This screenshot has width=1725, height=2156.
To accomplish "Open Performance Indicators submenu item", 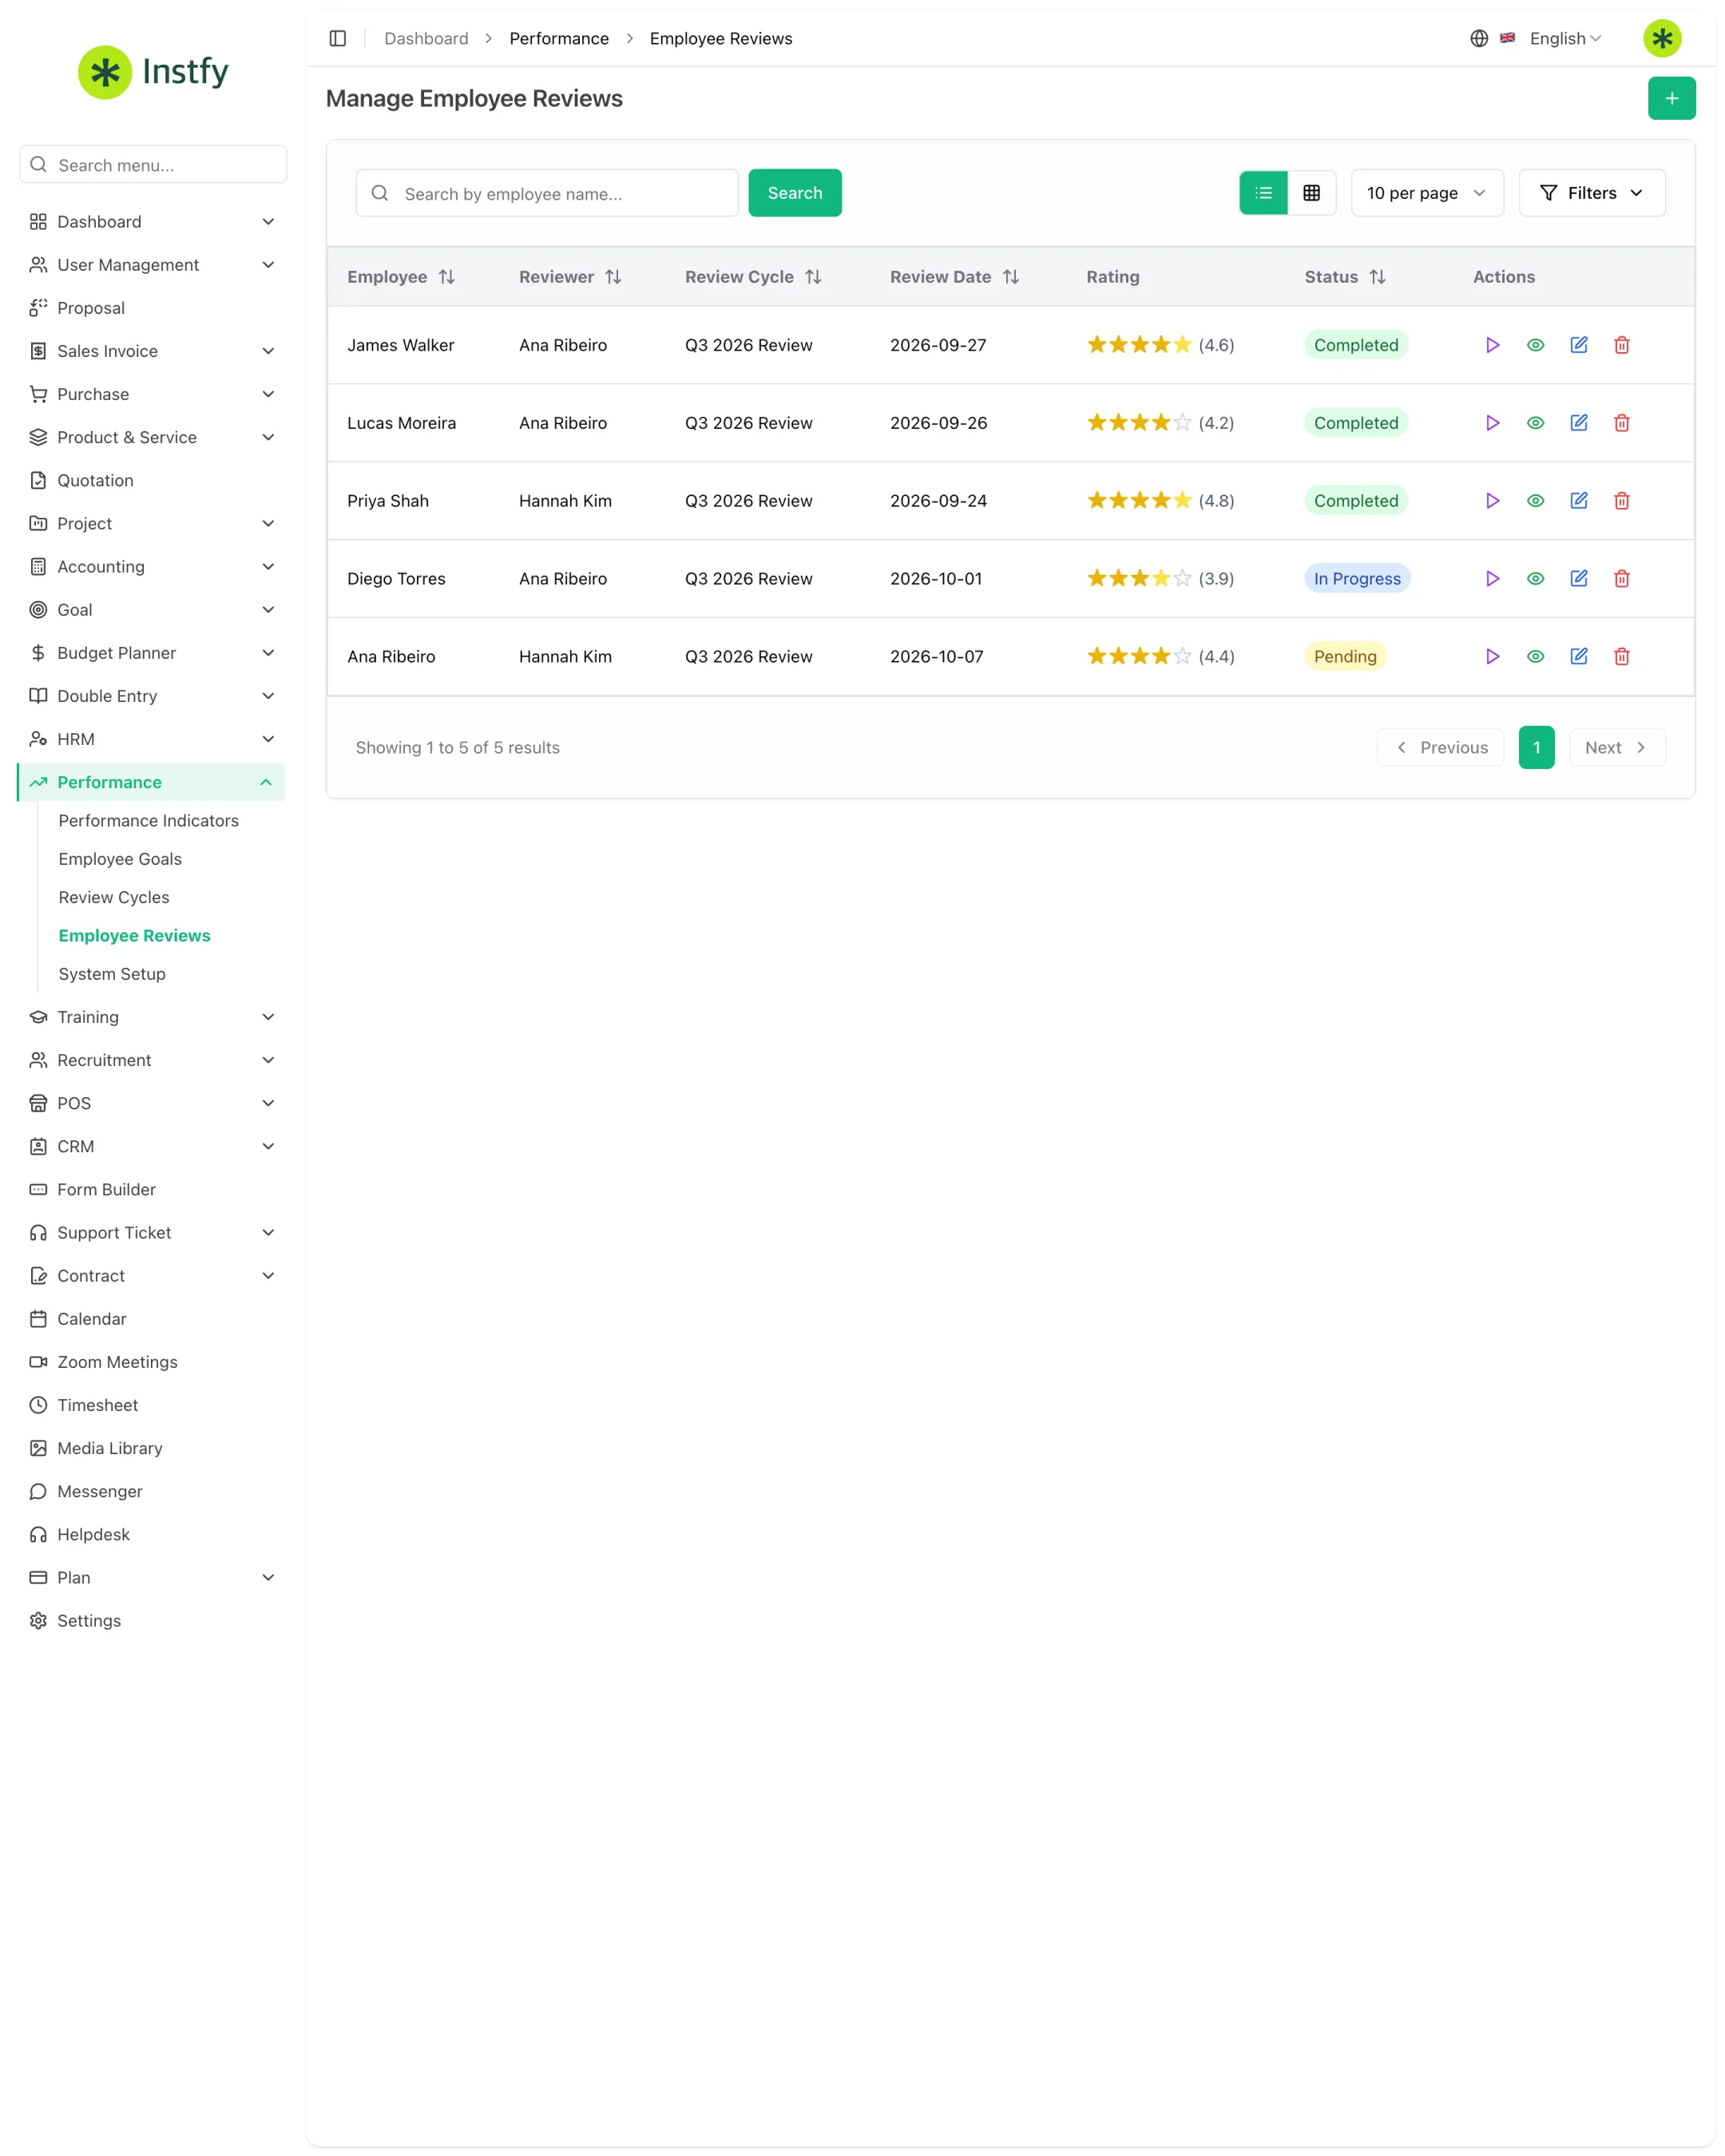I will point(149,820).
